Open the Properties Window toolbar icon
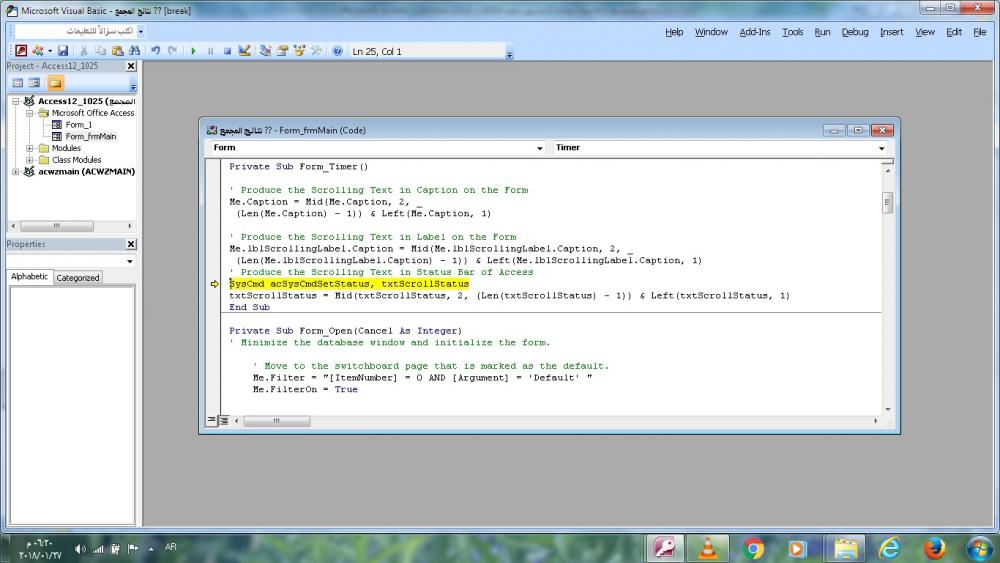1000x563 pixels. [x=282, y=50]
